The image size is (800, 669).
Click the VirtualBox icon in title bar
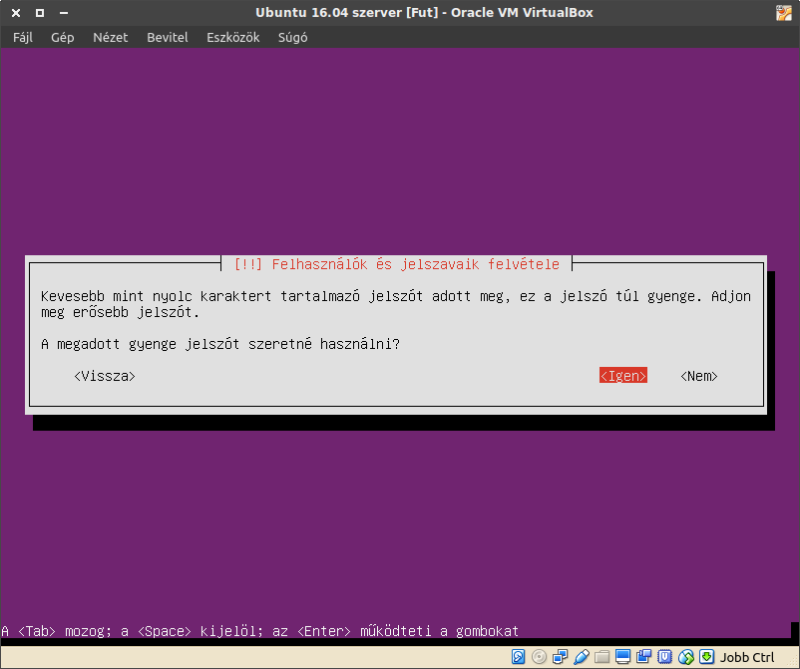[784, 13]
